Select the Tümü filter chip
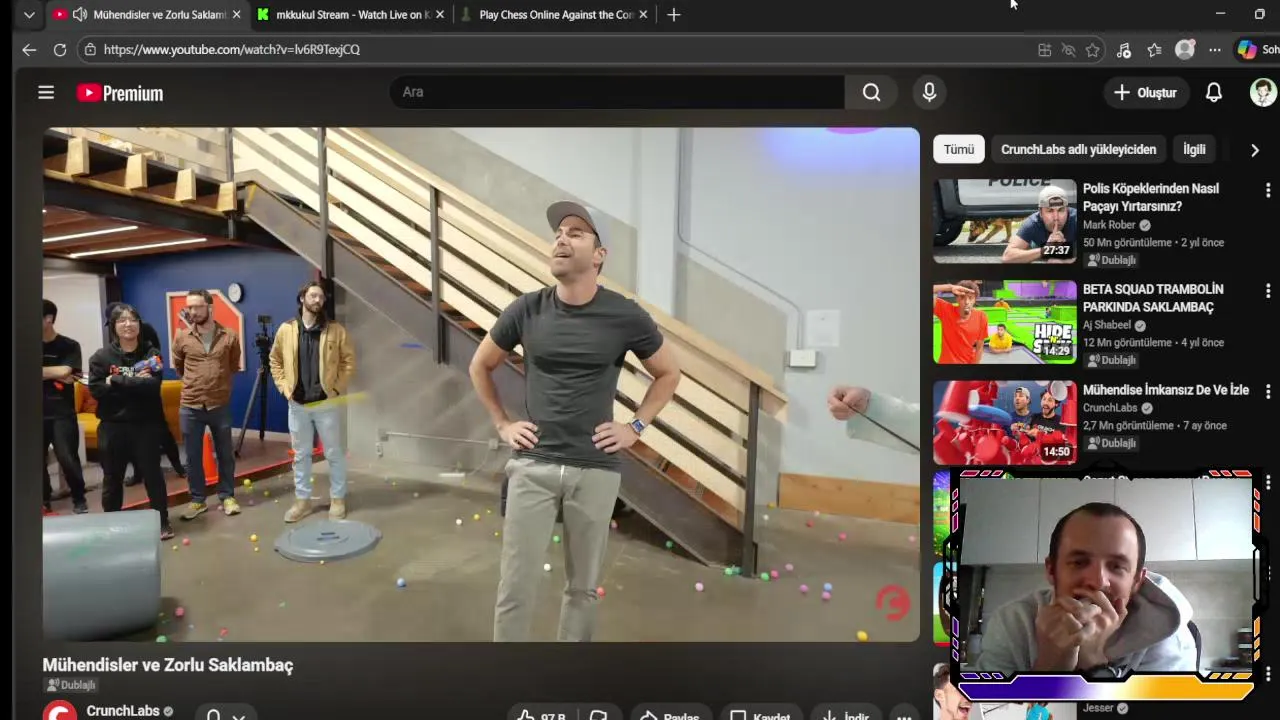Screen dimensions: 1280x720 958,149
